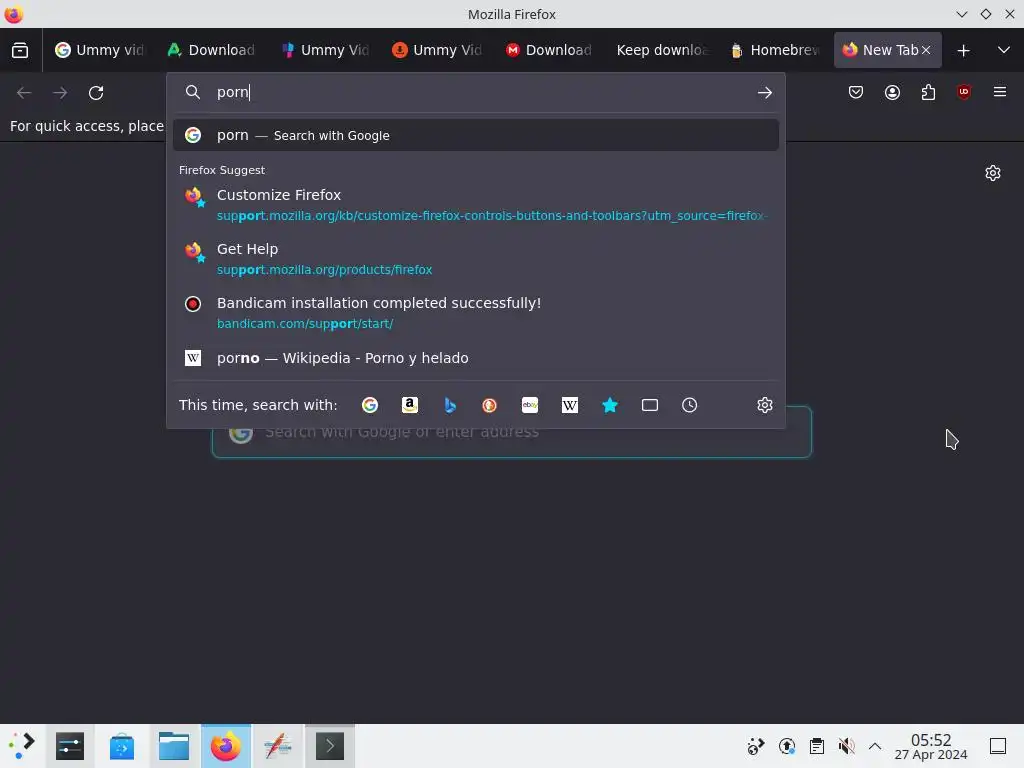
Task: Open search settings gear in dropdown
Action: pyautogui.click(x=765, y=405)
